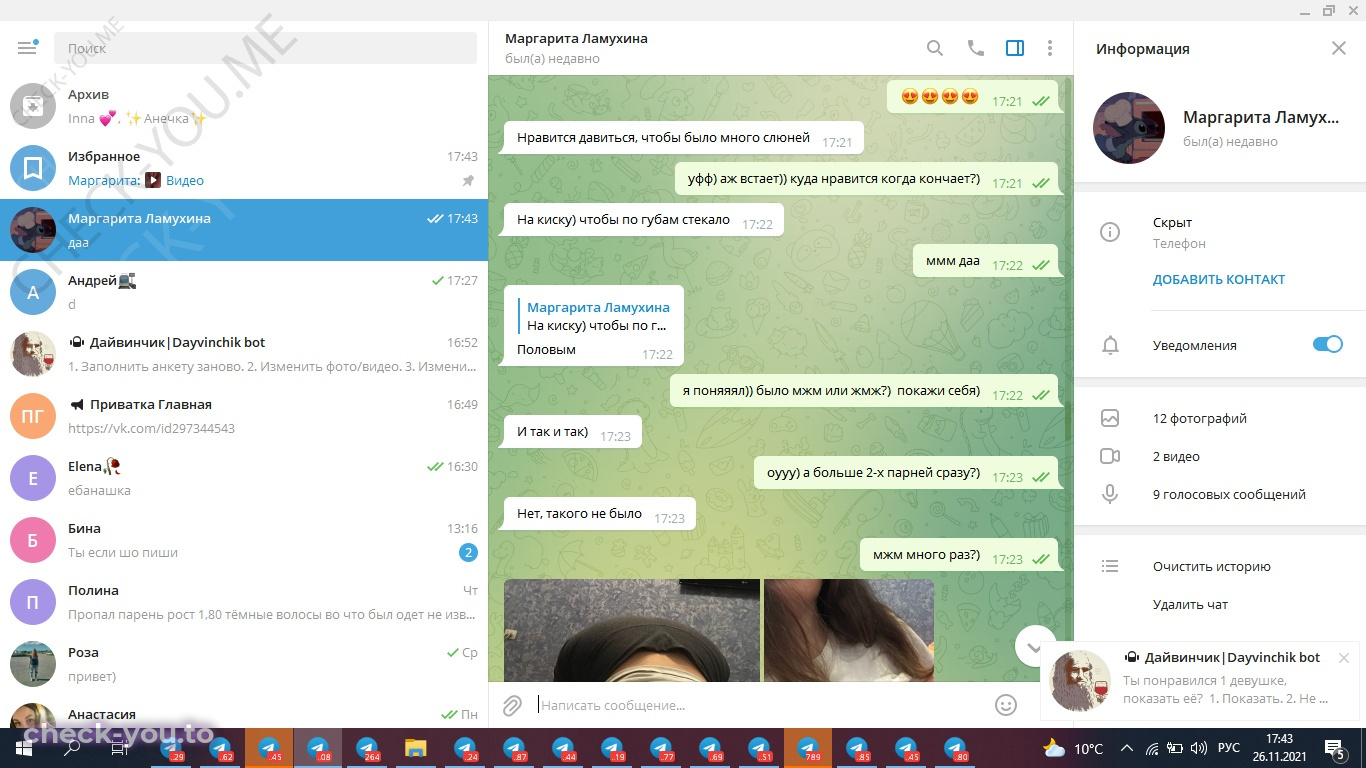Open the Андрей chat
1366x768 pixels.
[x=244, y=292]
